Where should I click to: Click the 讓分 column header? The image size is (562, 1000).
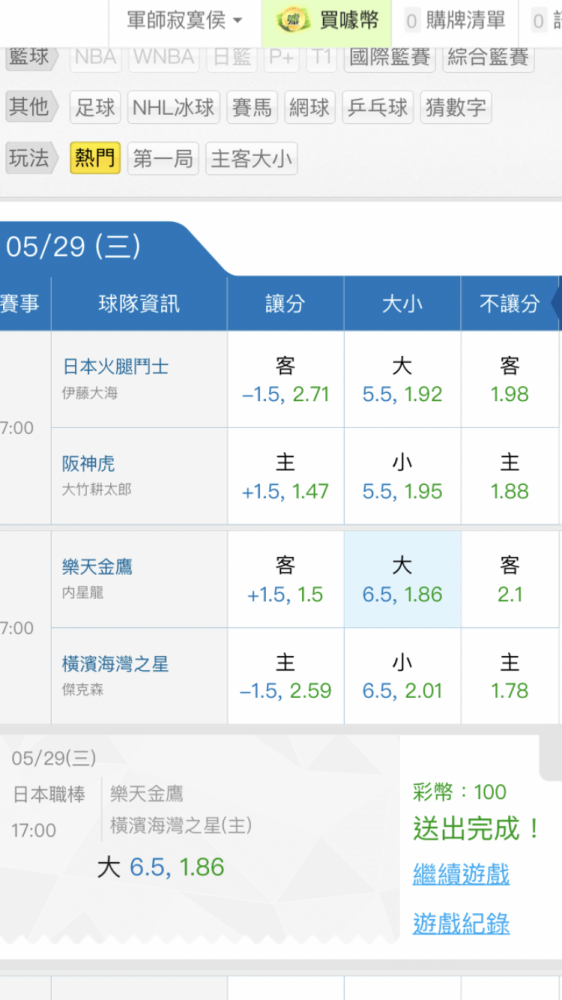[x=285, y=304]
